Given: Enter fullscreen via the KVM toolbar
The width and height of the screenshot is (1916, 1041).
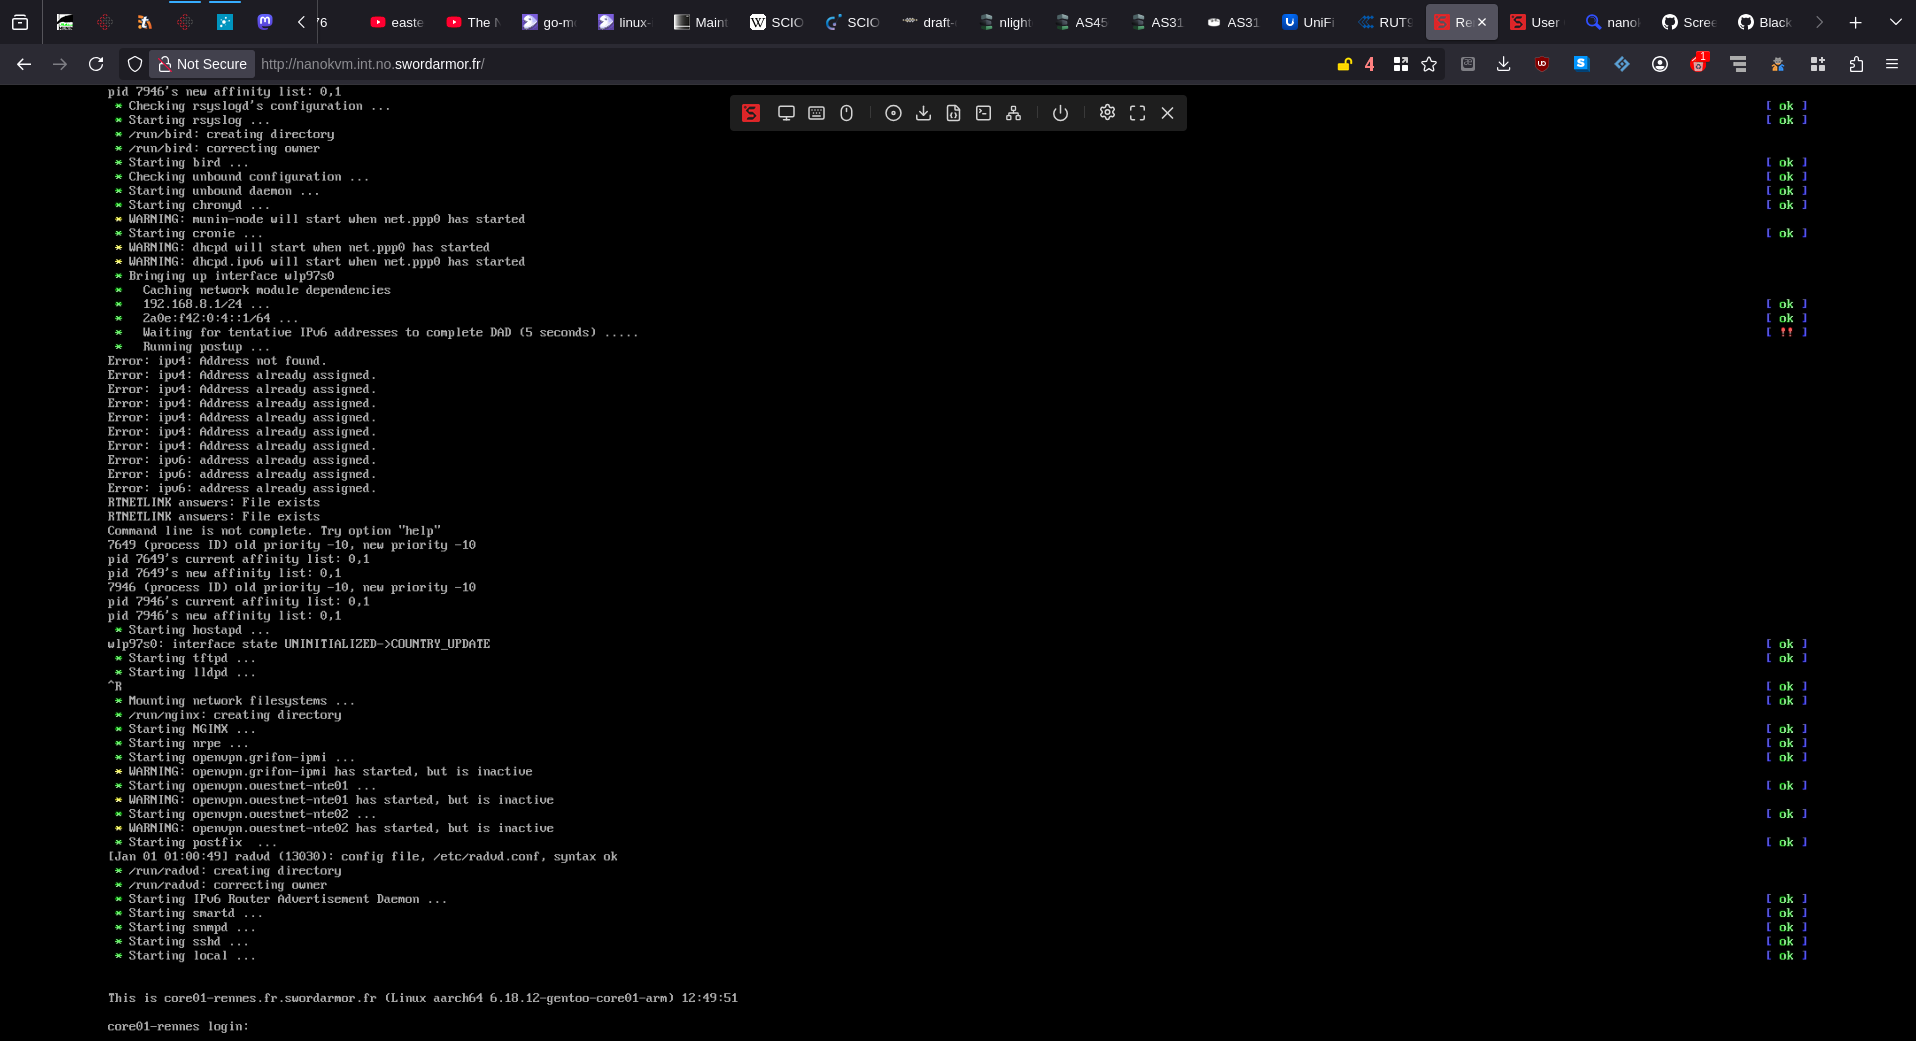Looking at the screenshot, I should click(x=1137, y=113).
